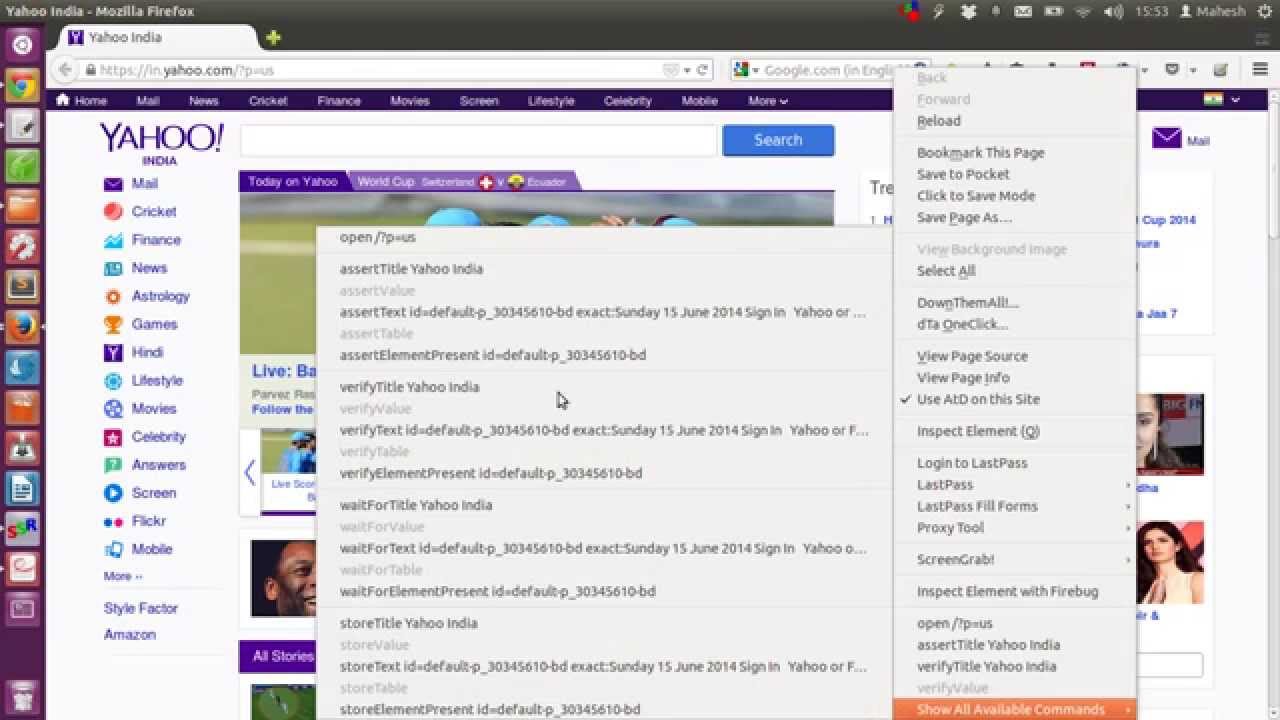Select 'View Page Source' menu item
Screen dimensions: 1280x720
pos(1014,356)
